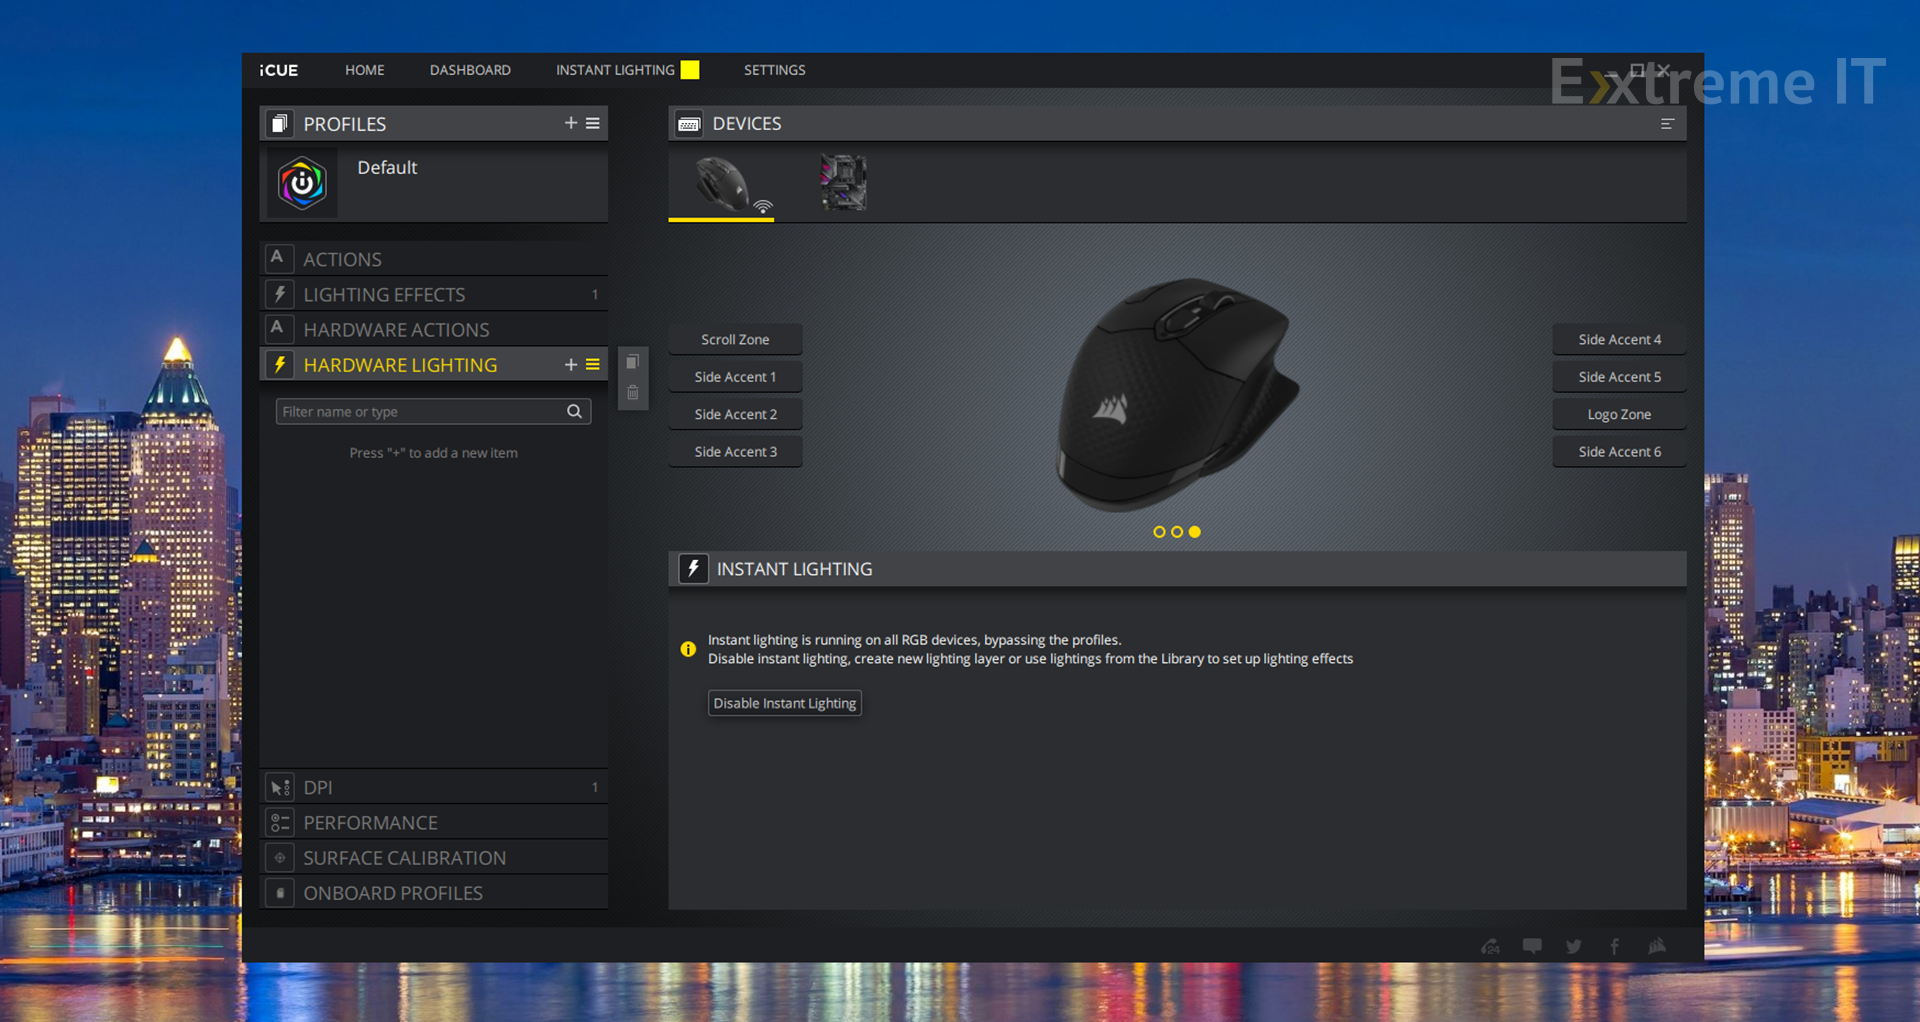Click the DPI cursor icon
Screen dimensions: 1920x1022
point(279,787)
